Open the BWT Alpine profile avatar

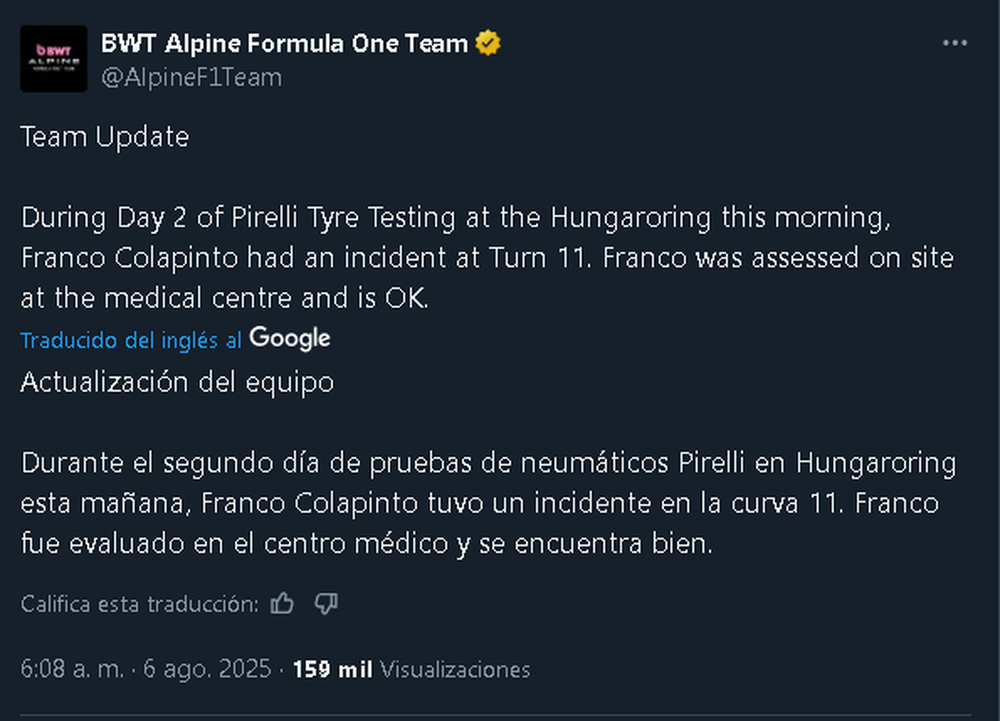point(54,59)
